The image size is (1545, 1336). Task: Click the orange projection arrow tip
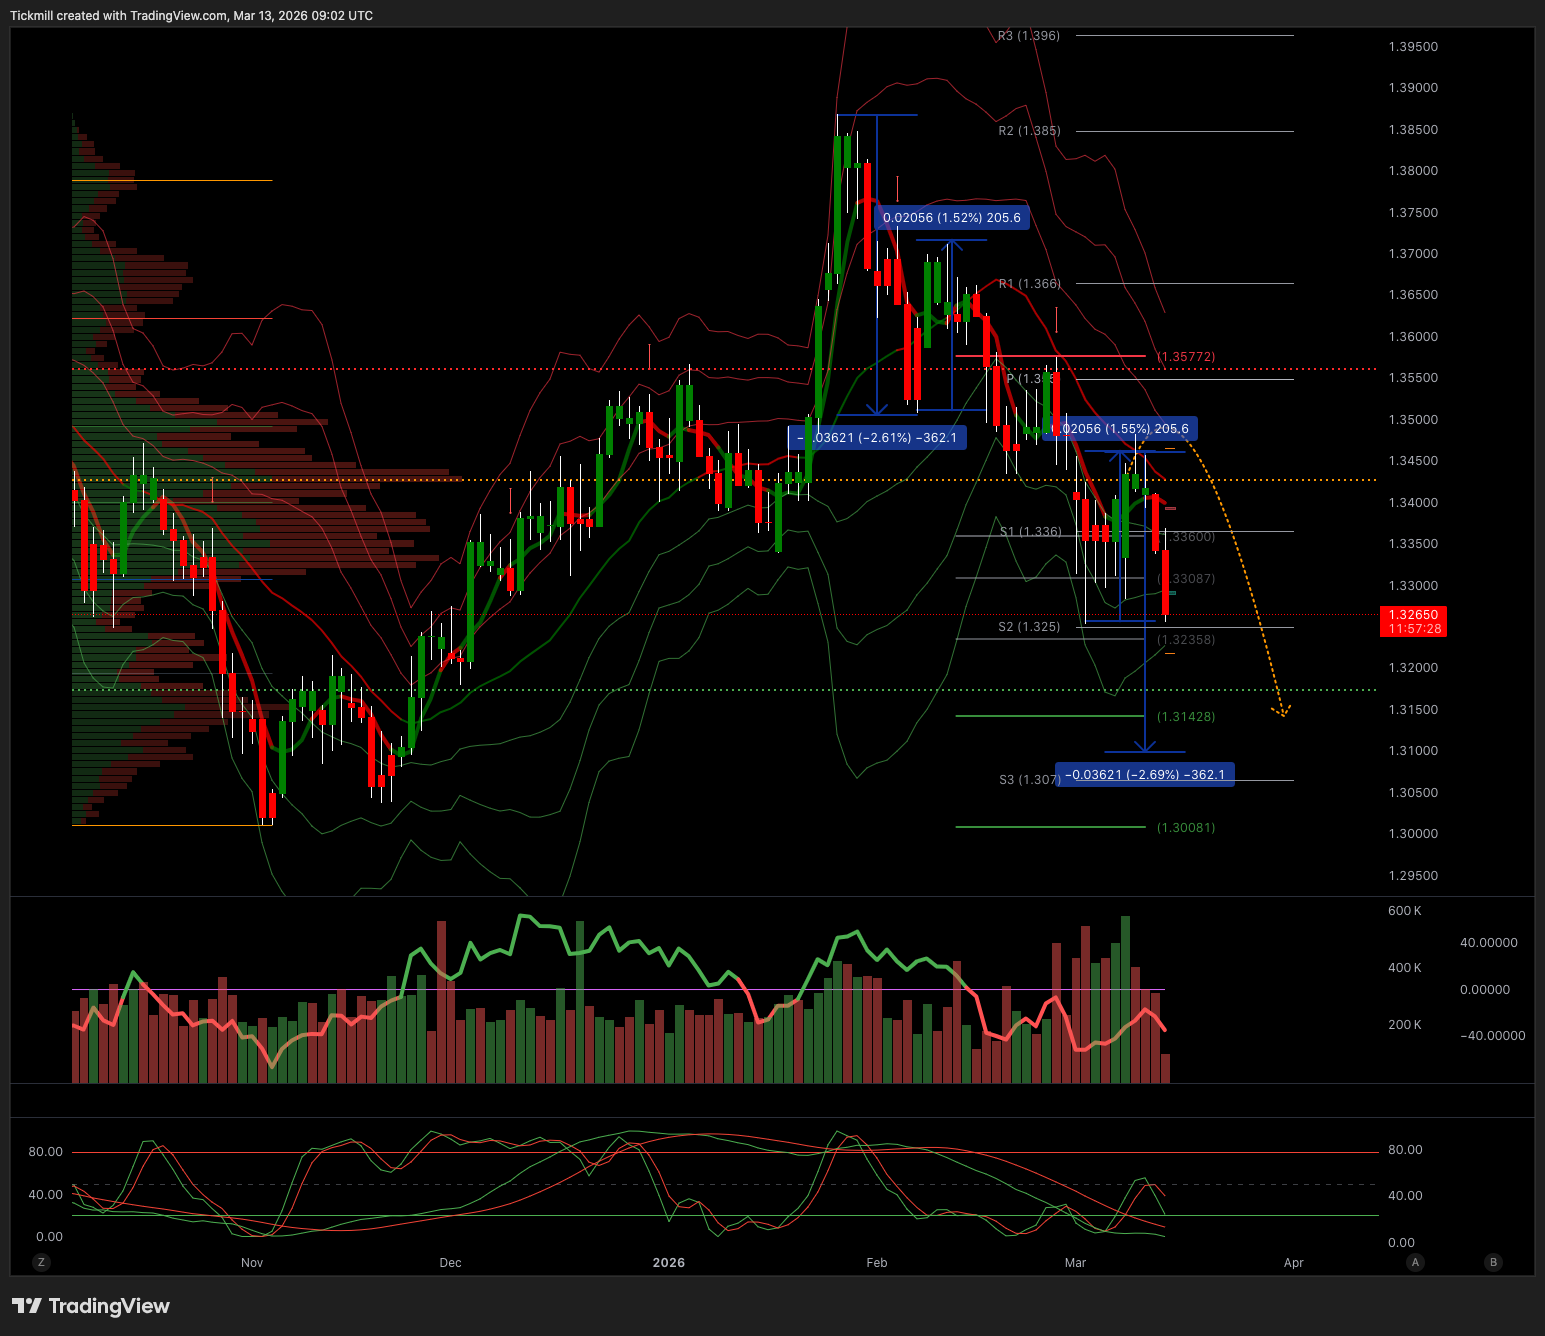pyautogui.click(x=1282, y=712)
